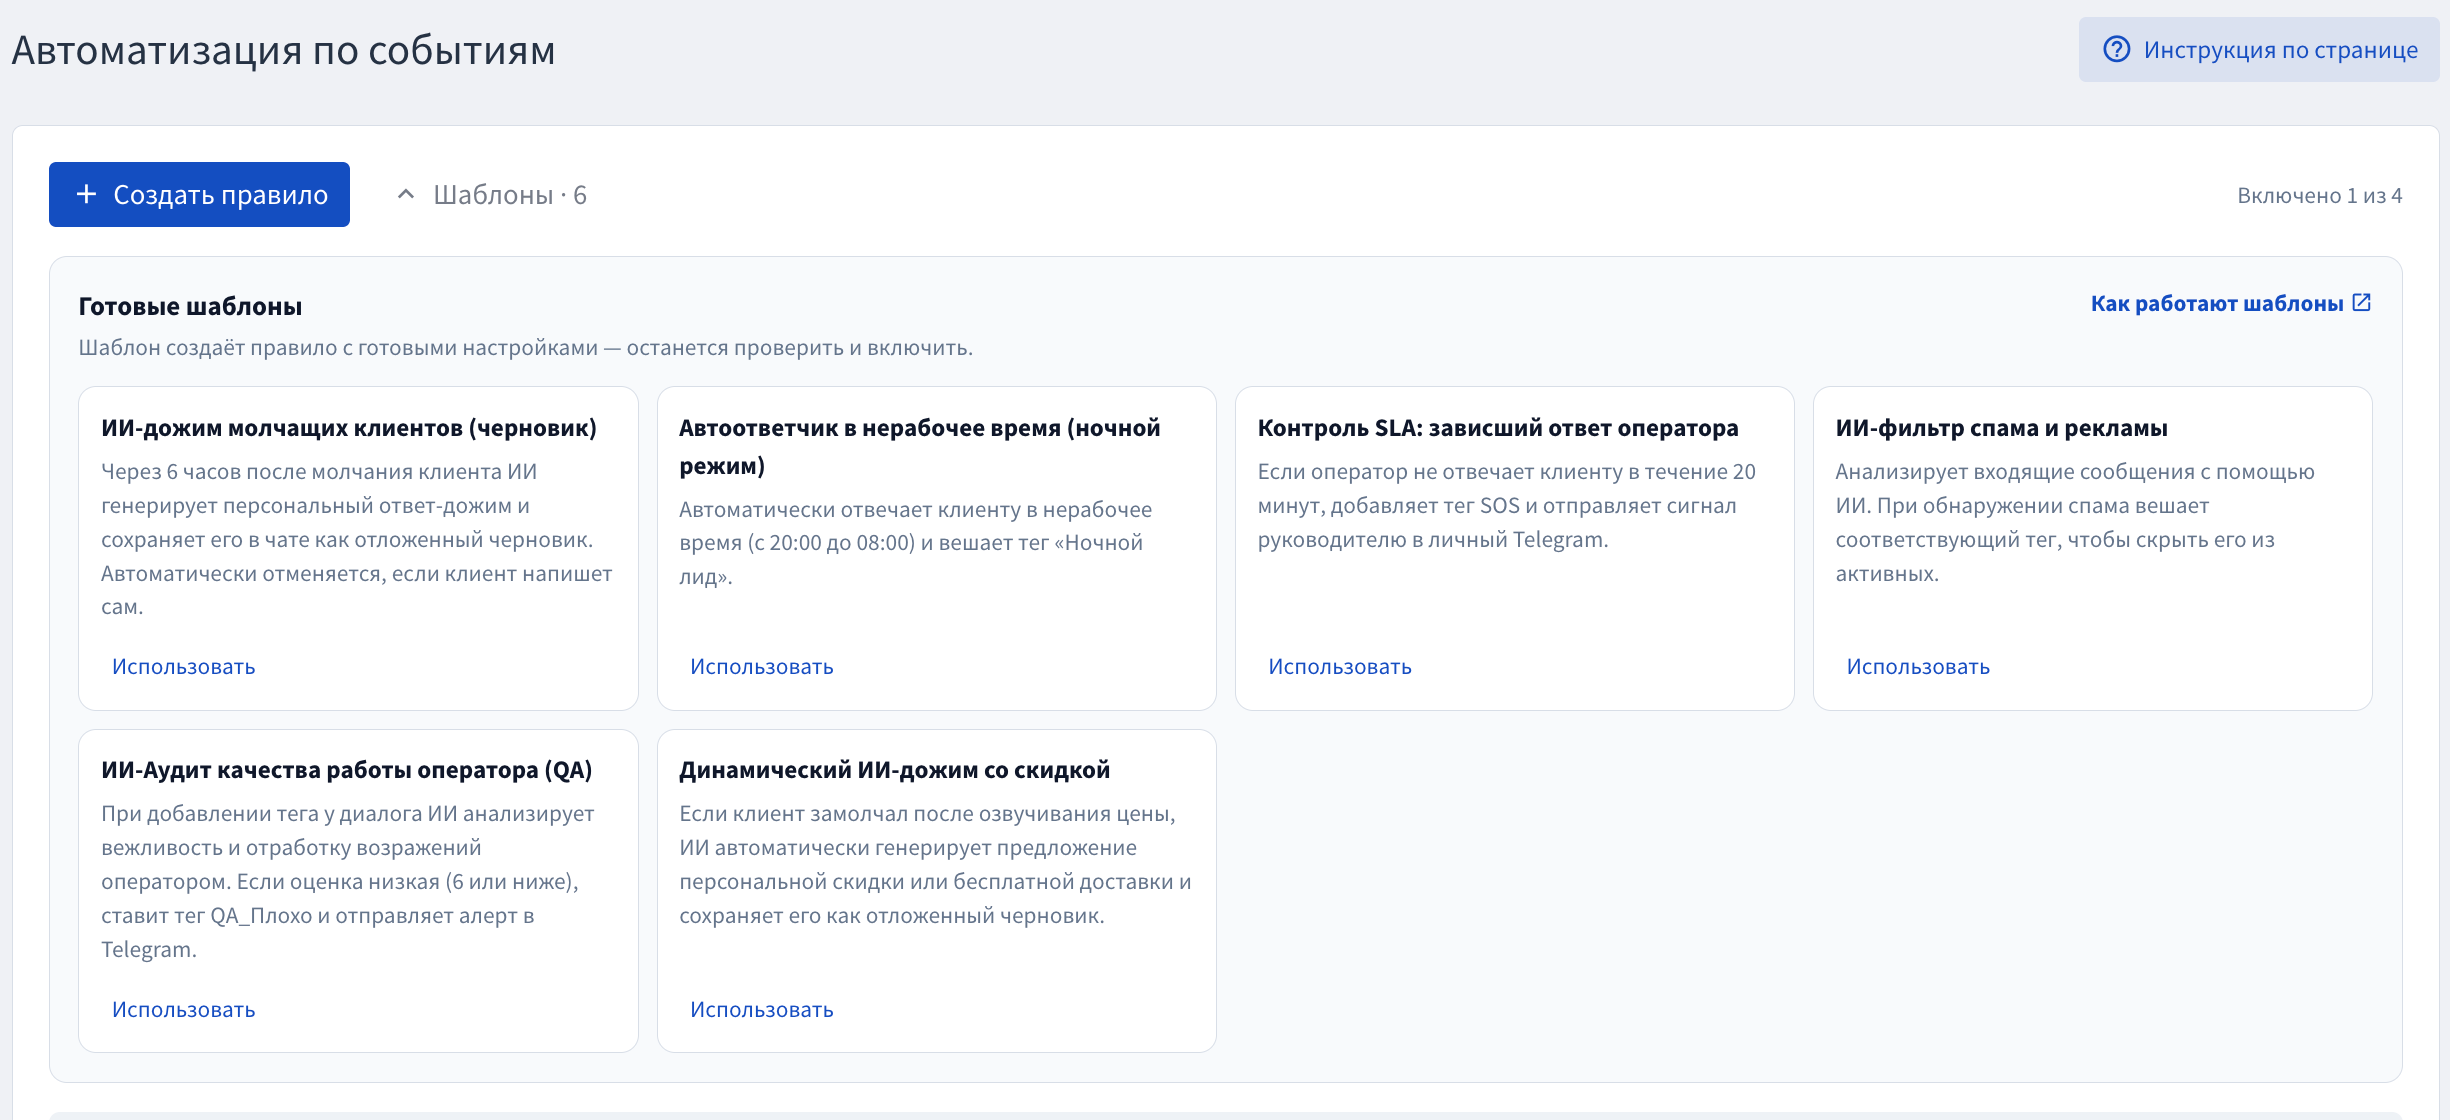The height and width of the screenshot is (1120, 2450).
Task: Click description starting При добавлении тега у диалога
Action: point(348,882)
